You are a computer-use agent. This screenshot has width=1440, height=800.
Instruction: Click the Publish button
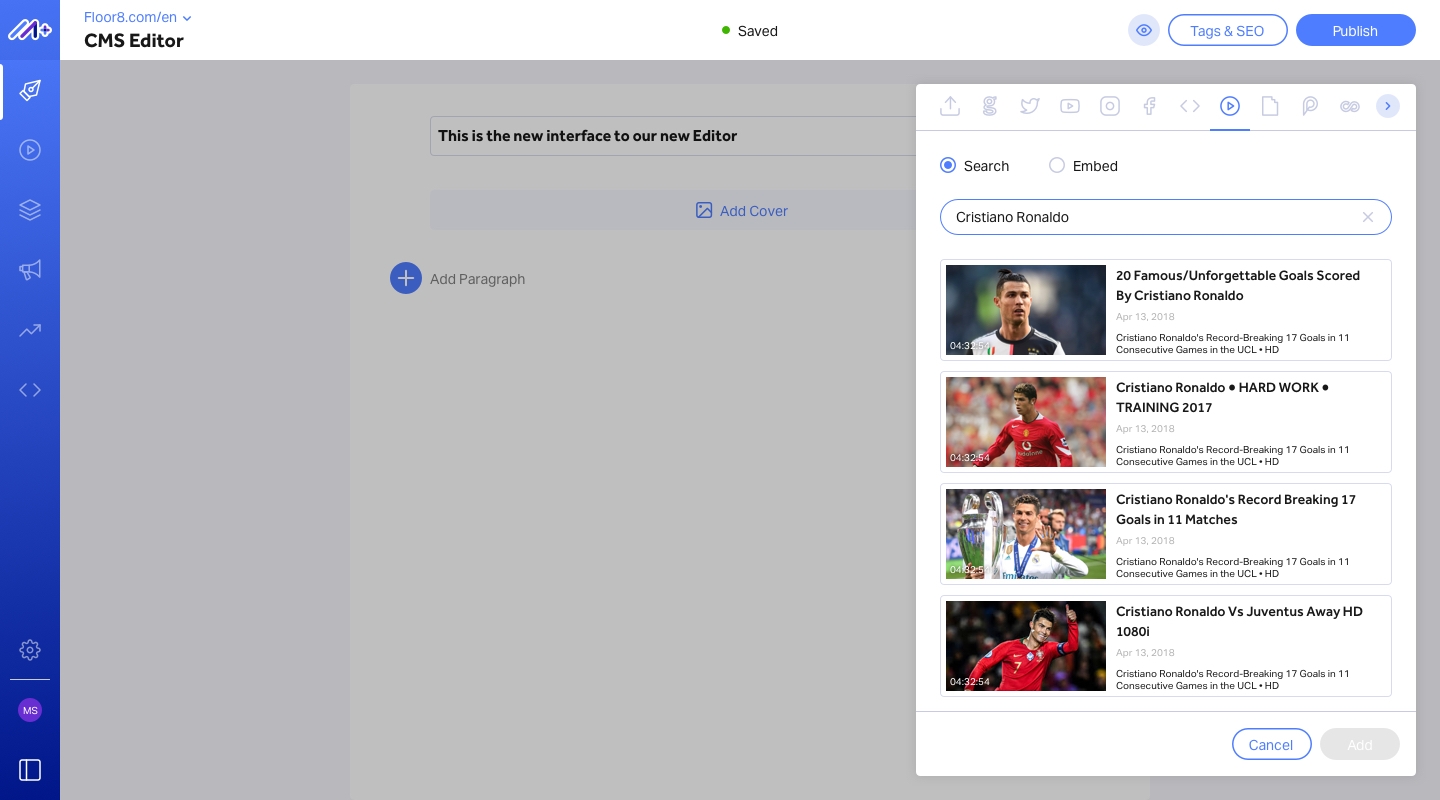pos(1355,30)
